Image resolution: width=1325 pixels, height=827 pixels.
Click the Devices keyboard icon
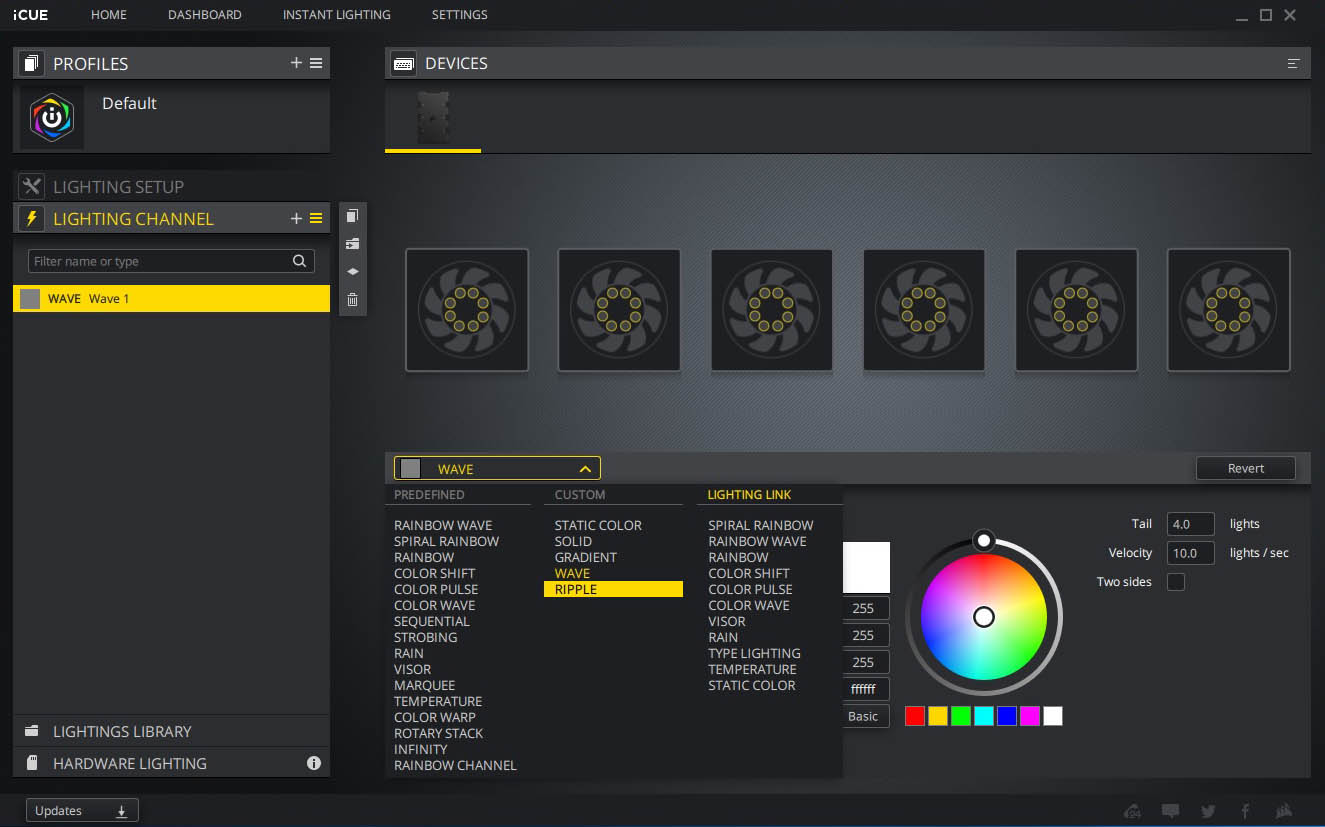(404, 64)
